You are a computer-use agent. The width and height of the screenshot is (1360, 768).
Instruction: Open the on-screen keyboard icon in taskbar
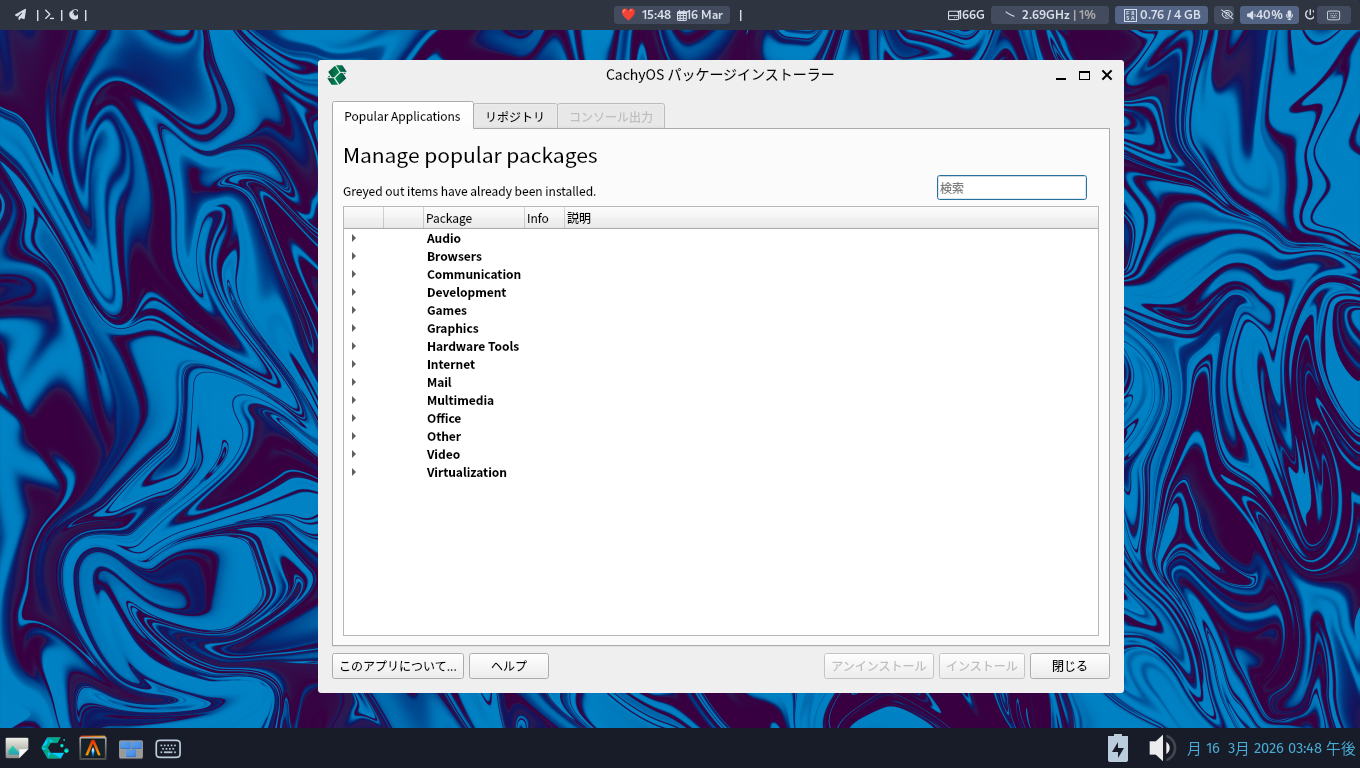pyautogui.click(x=168, y=748)
